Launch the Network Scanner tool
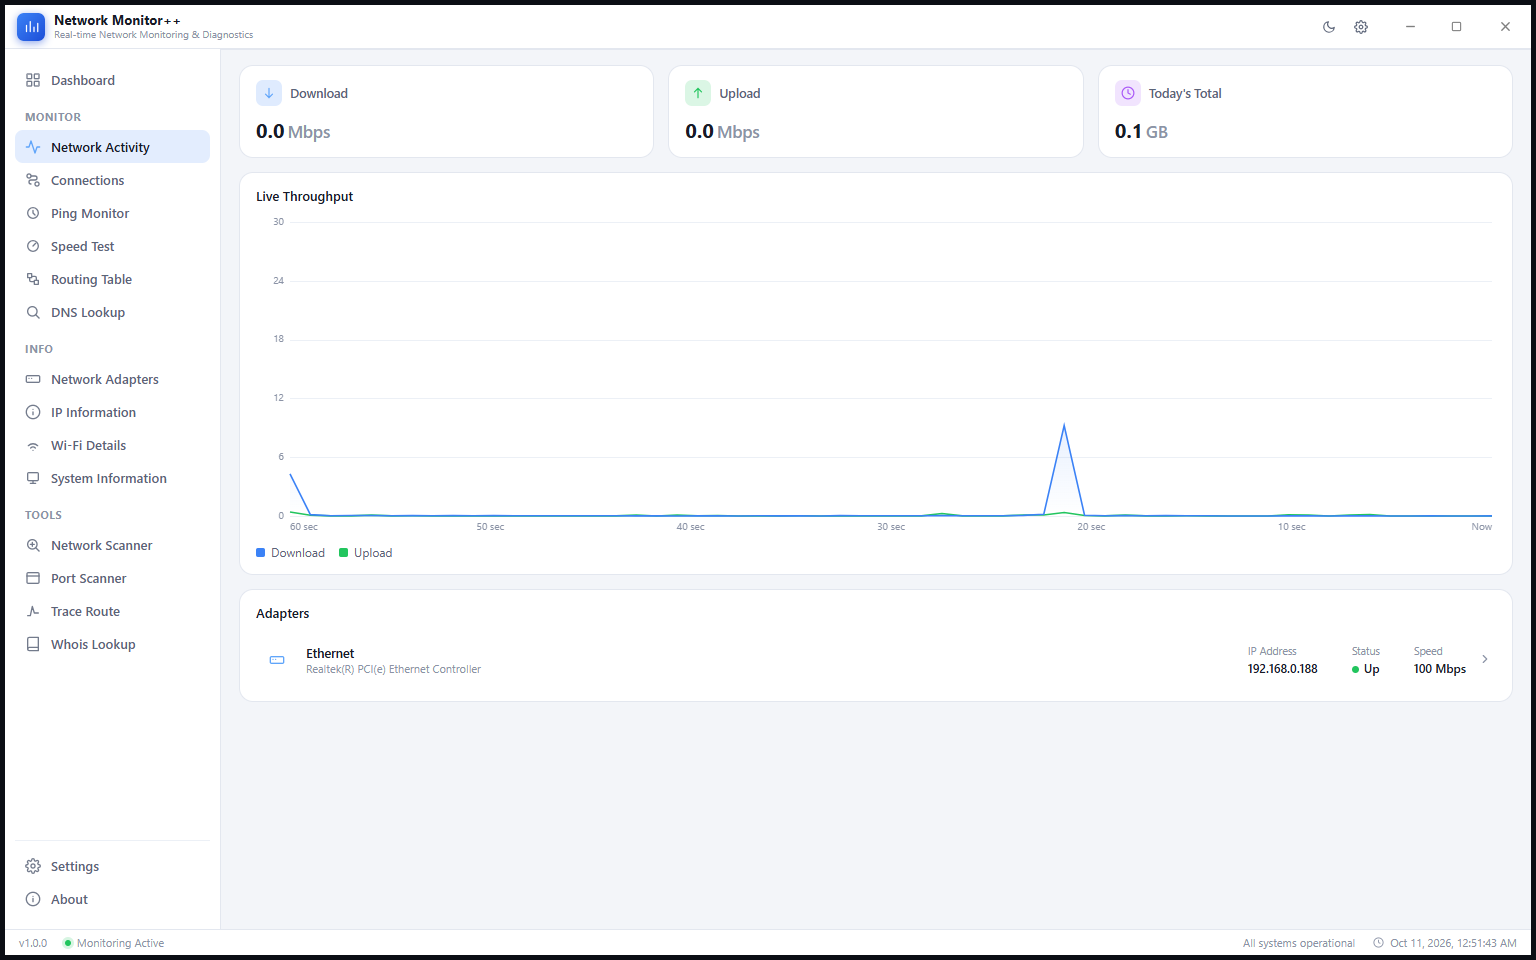Image resolution: width=1536 pixels, height=960 pixels. pos(112,545)
